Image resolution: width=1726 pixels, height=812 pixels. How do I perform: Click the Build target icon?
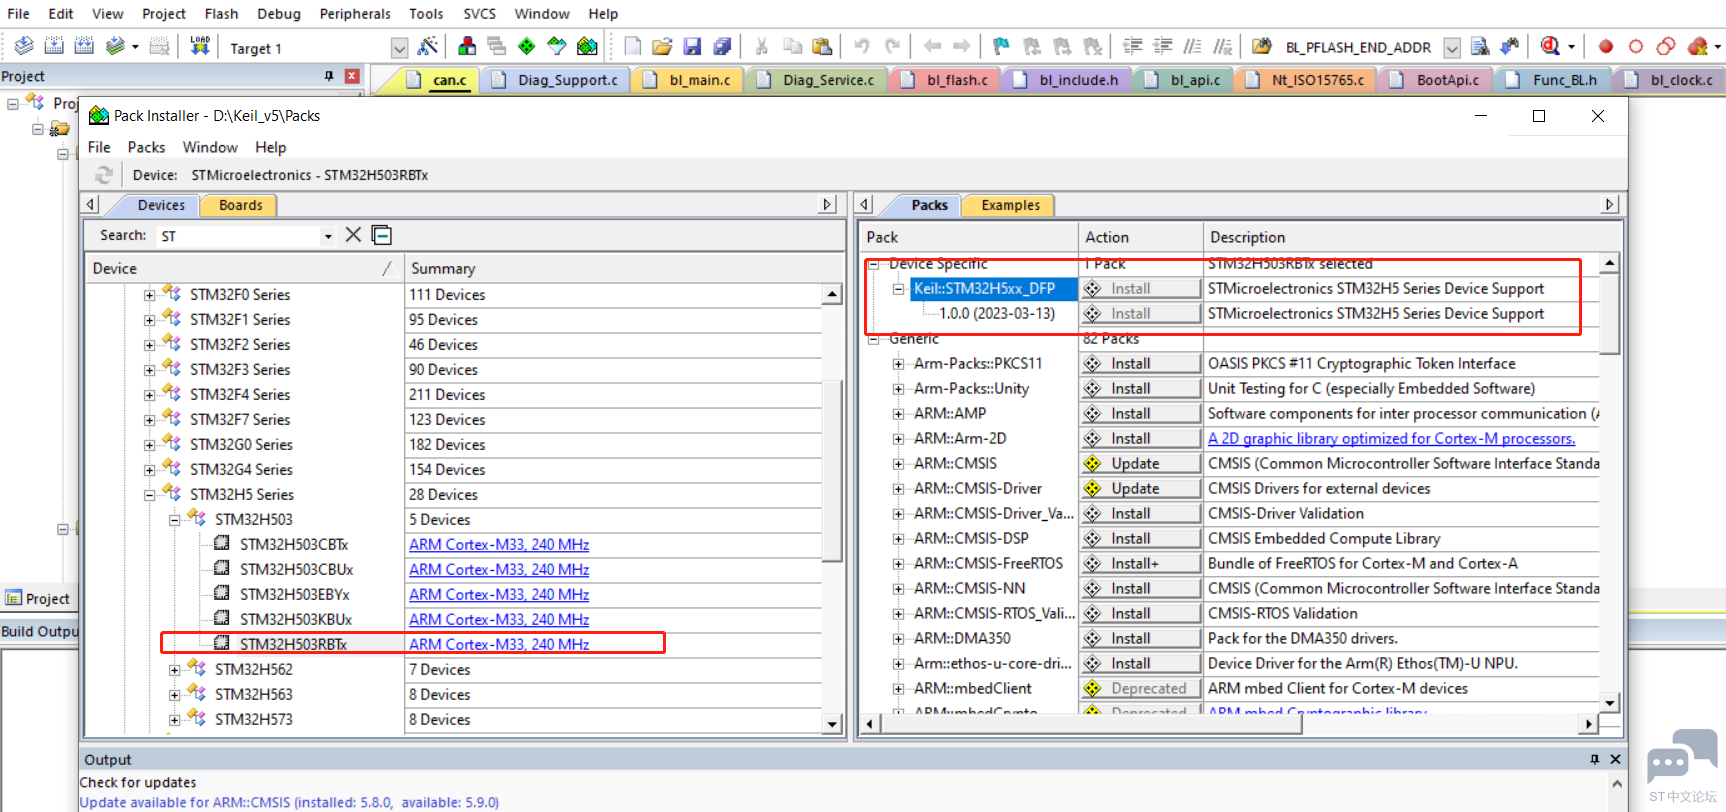click(54, 46)
